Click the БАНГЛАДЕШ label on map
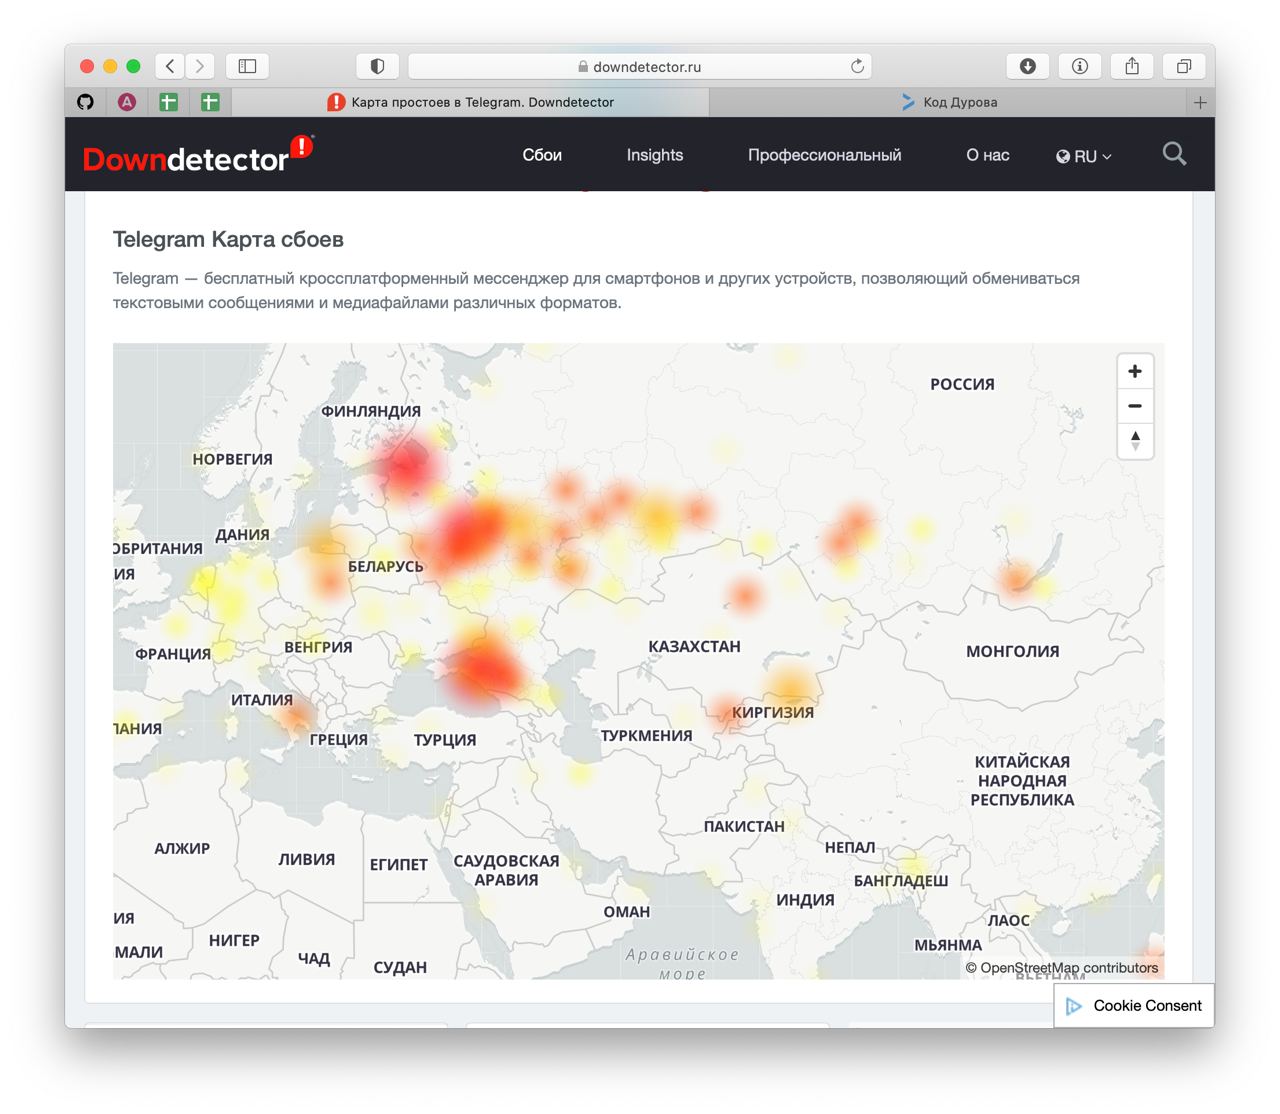 [901, 881]
